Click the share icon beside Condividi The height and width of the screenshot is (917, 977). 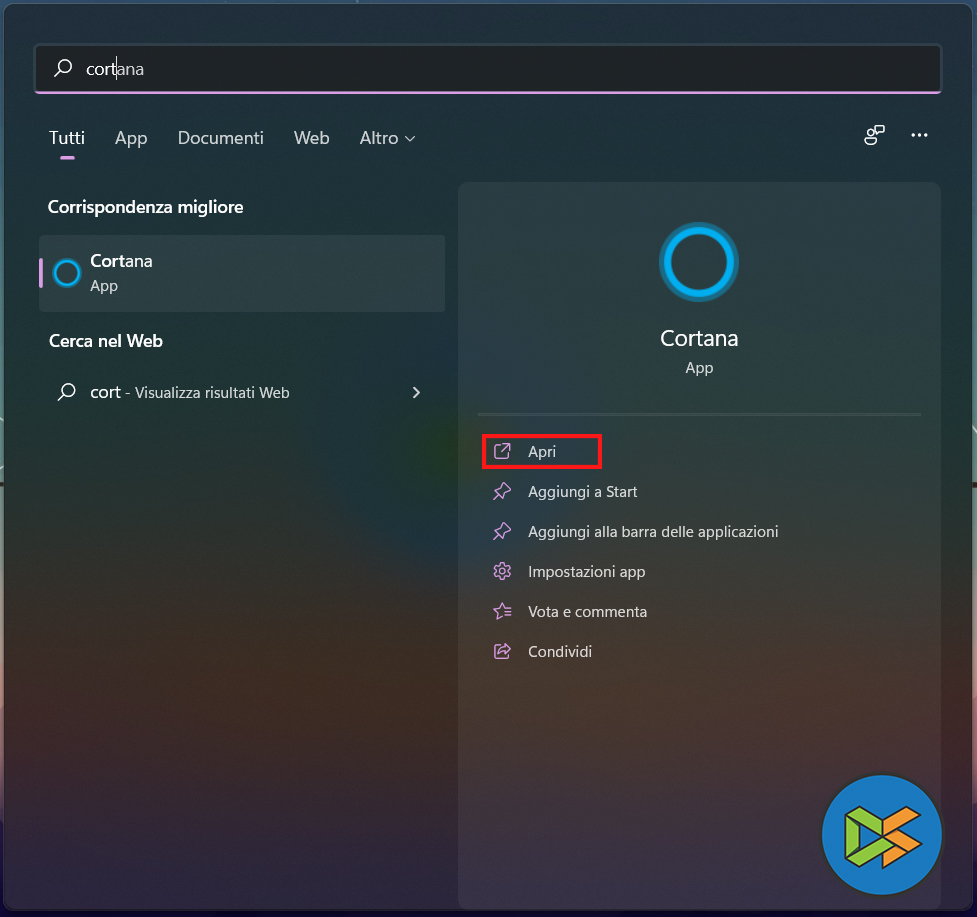coord(502,651)
